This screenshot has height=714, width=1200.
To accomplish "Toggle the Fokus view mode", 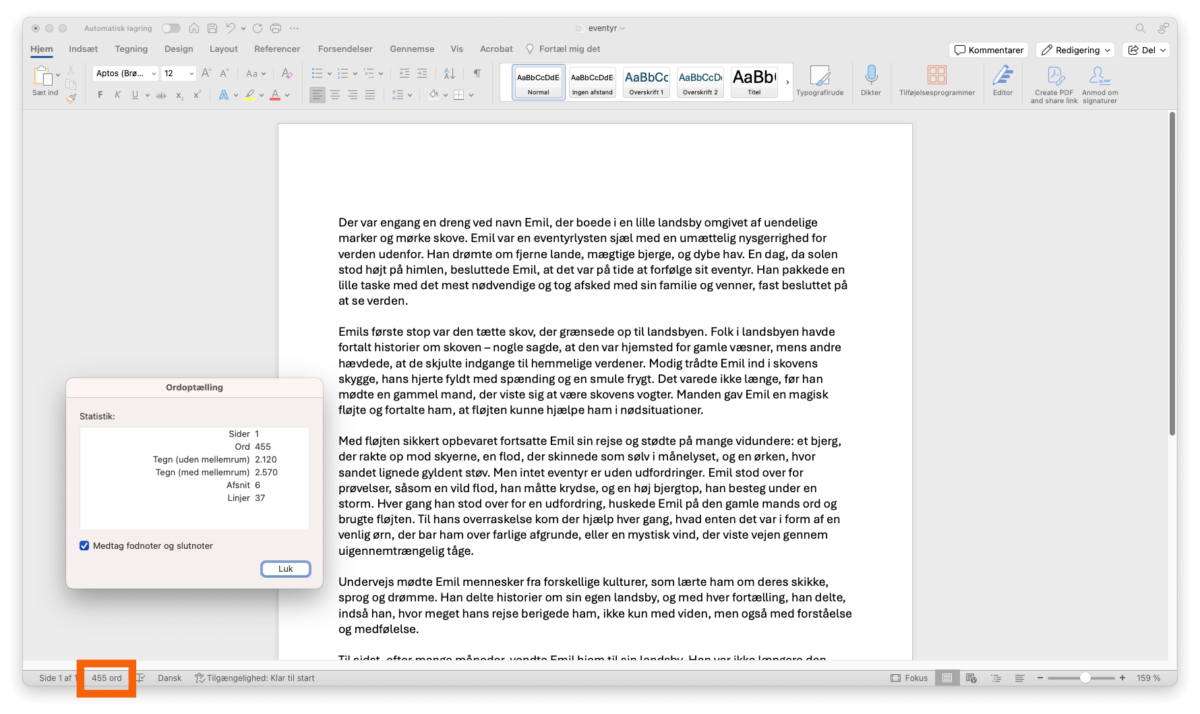I will [910, 678].
